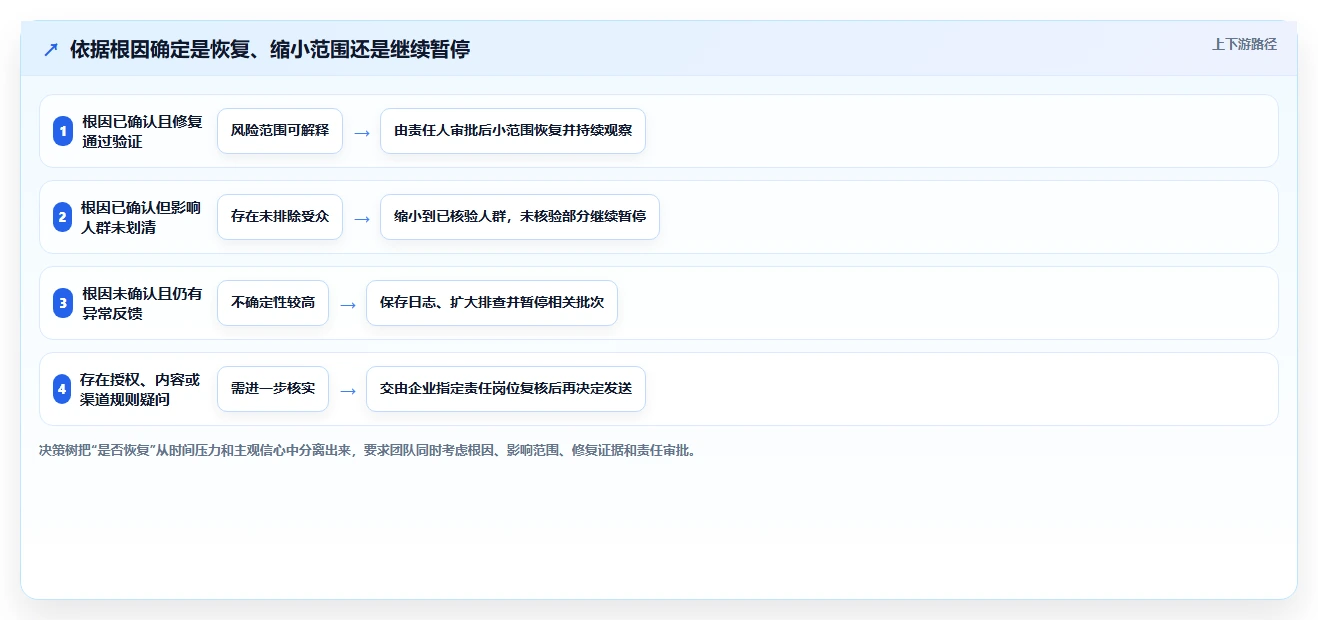
Task: Click the text 根因已确认但影响人群未划清
Action: (141, 217)
